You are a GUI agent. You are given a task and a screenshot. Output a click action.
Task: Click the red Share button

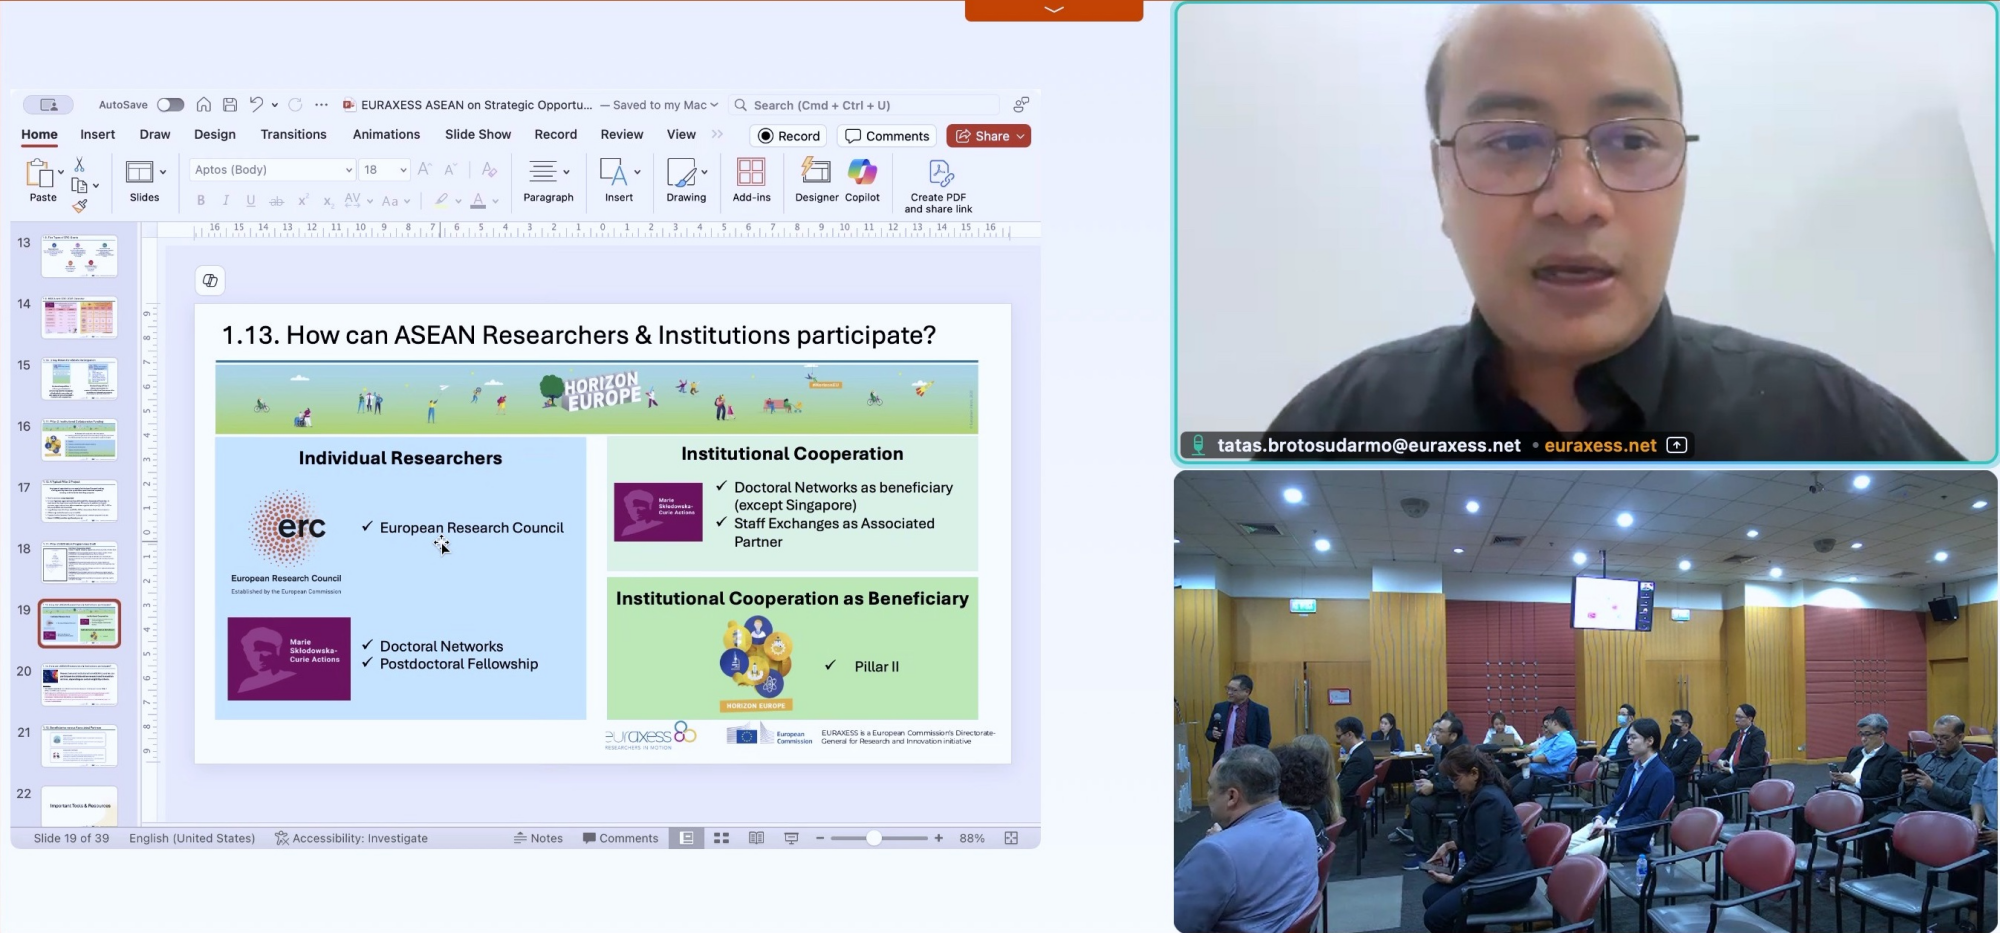click(x=989, y=136)
